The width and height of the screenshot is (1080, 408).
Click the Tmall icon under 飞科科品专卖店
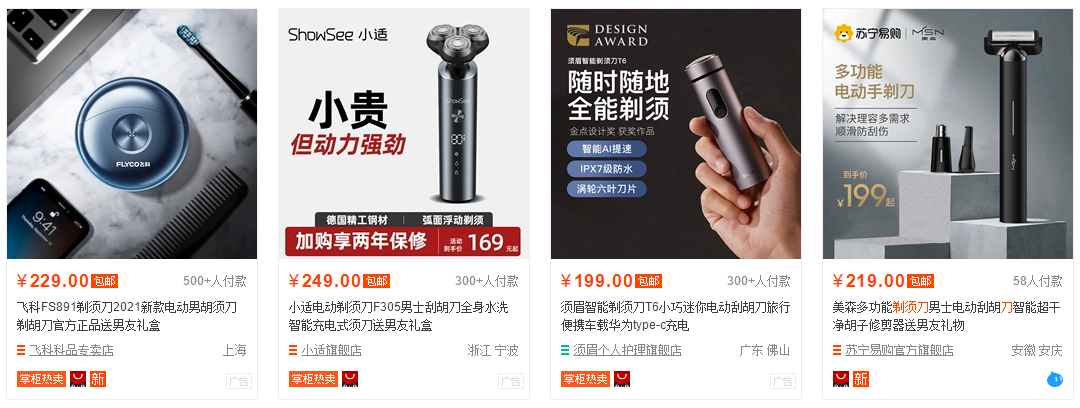point(78,379)
